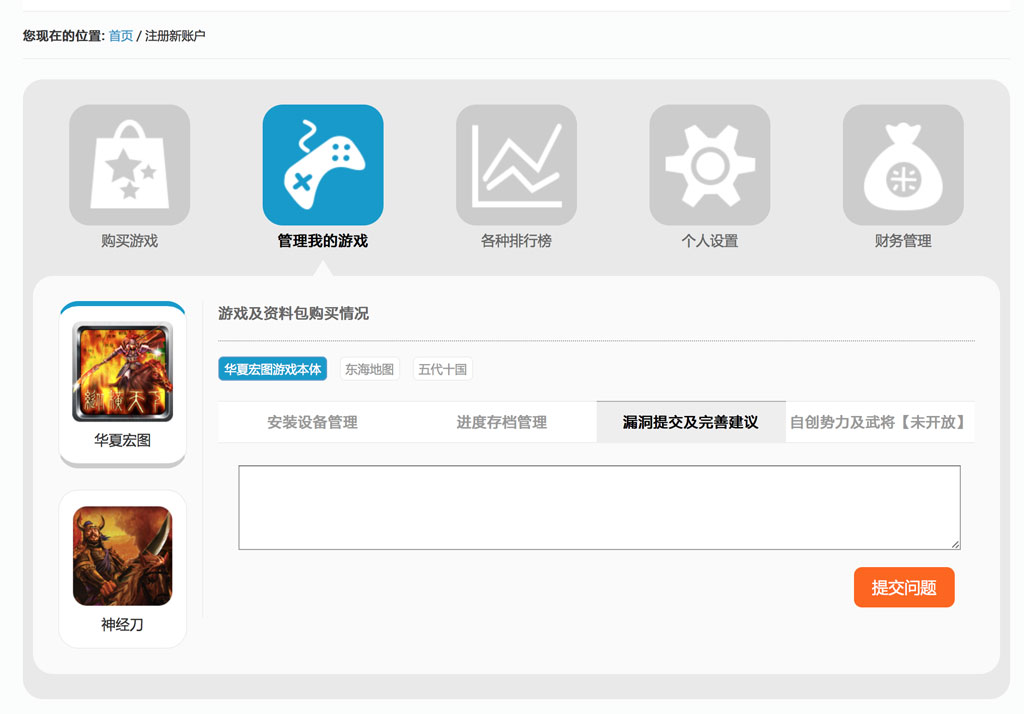This screenshot has height=714, width=1024.
Task: Click the 财务管理 text label
Action: pos(903,241)
